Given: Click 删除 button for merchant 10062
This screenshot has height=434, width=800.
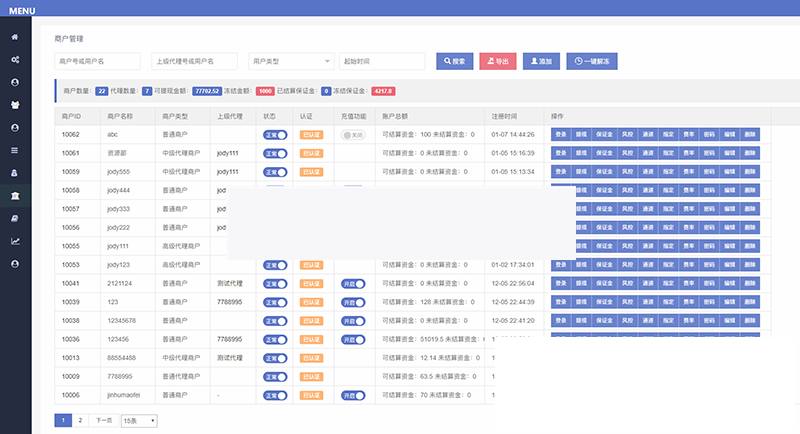Looking at the screenshot, I should point(750,134).
